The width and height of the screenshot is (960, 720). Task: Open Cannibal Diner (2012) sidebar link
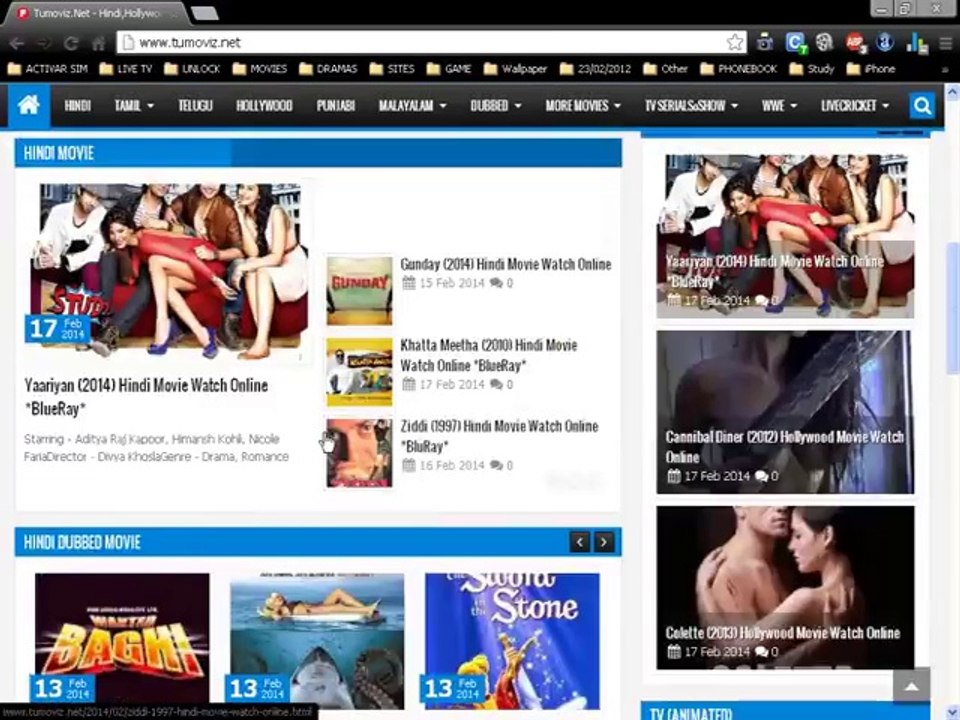pyautogui.click(x=784, y=446)
